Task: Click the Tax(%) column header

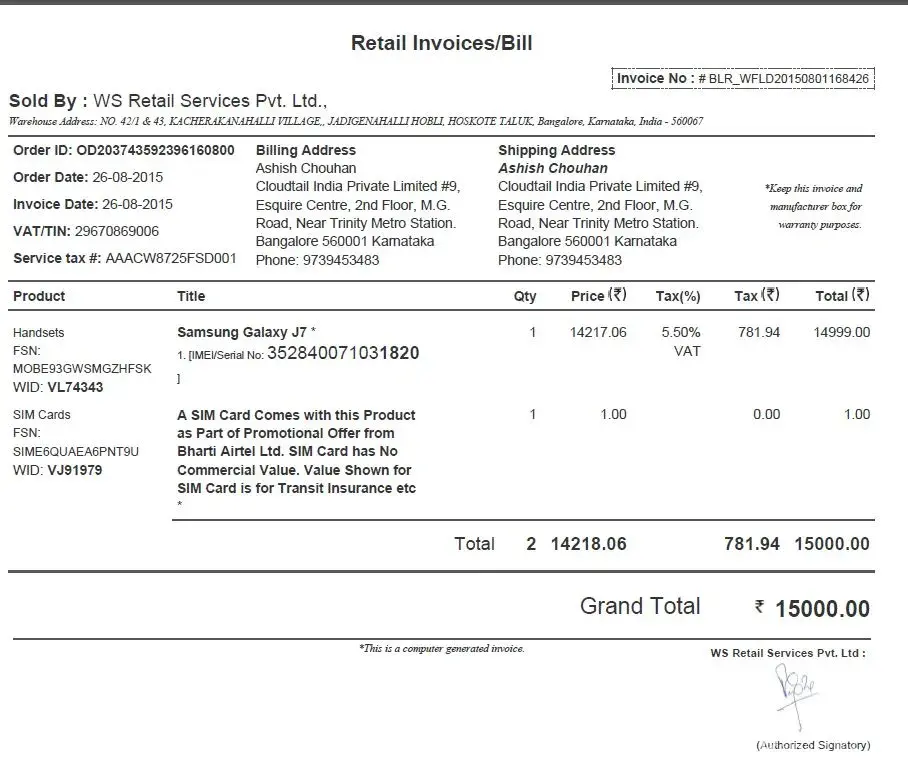Action: coord(678,296)
